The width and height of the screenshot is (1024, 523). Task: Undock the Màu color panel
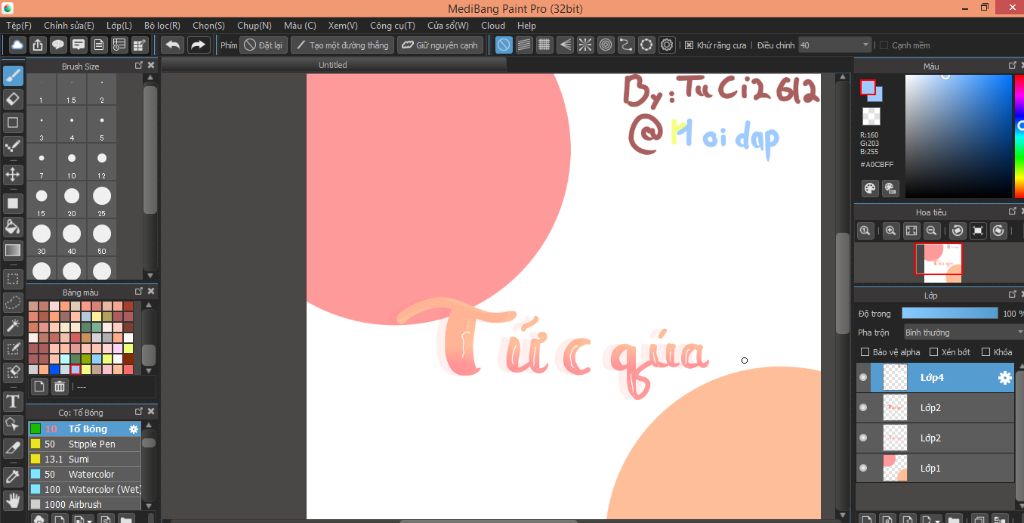point(1012,65)
